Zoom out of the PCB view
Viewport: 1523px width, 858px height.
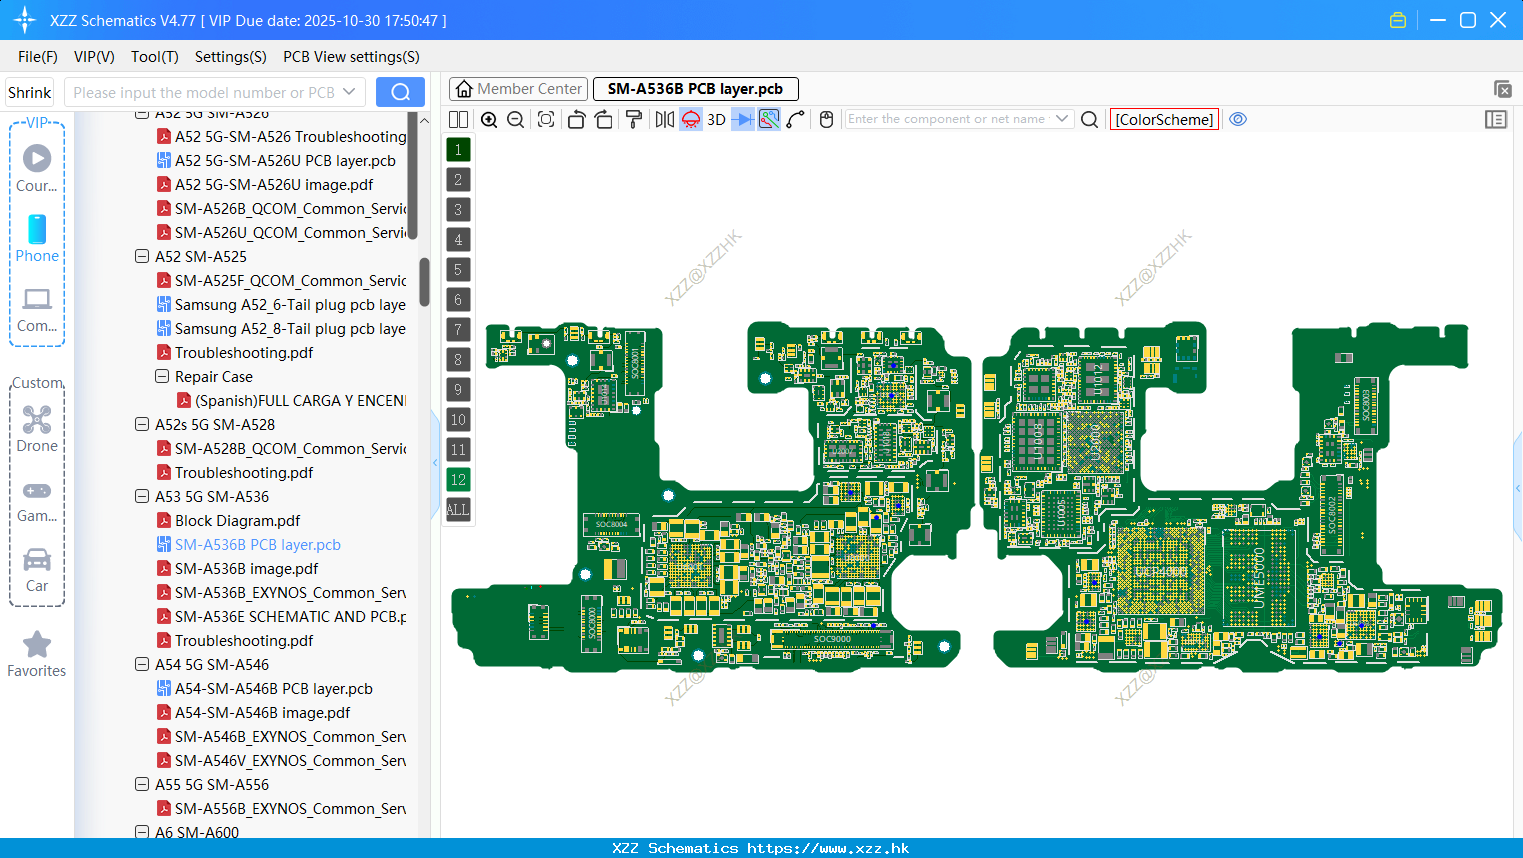tap(516, 120)
